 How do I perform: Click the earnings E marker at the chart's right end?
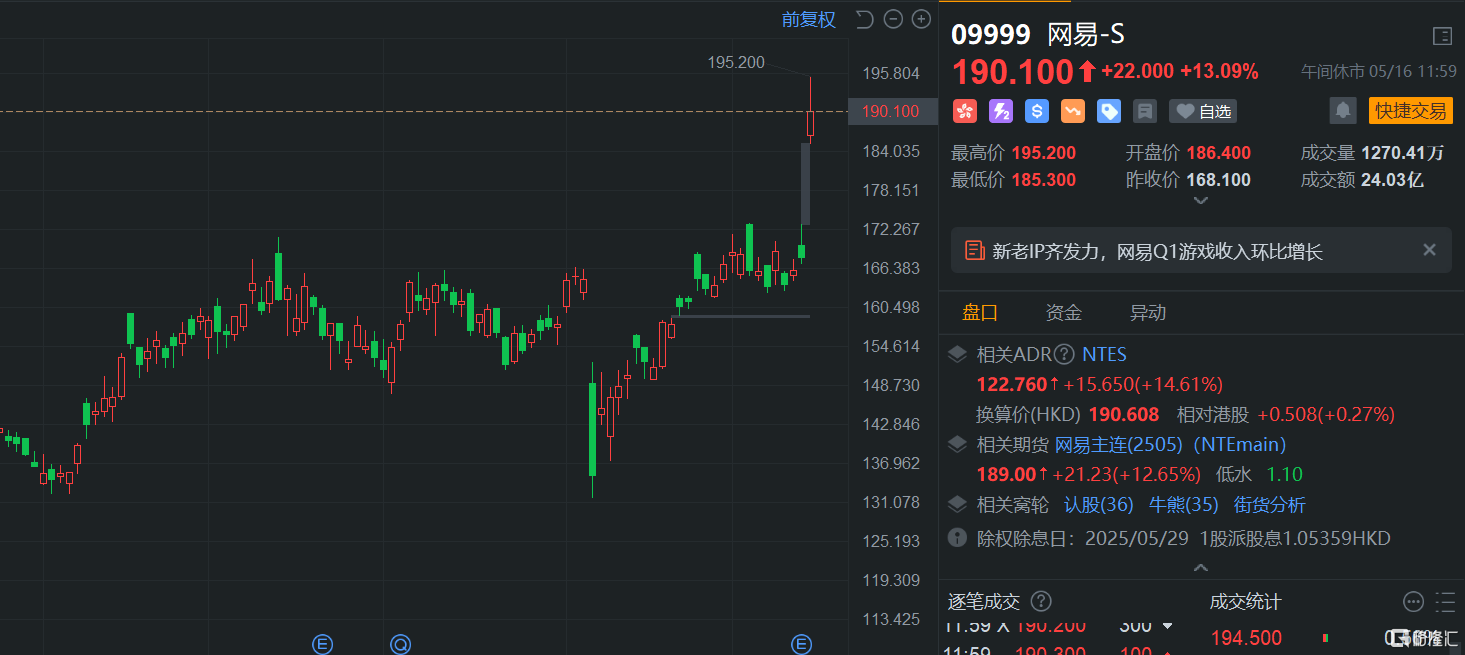point(801,644)
